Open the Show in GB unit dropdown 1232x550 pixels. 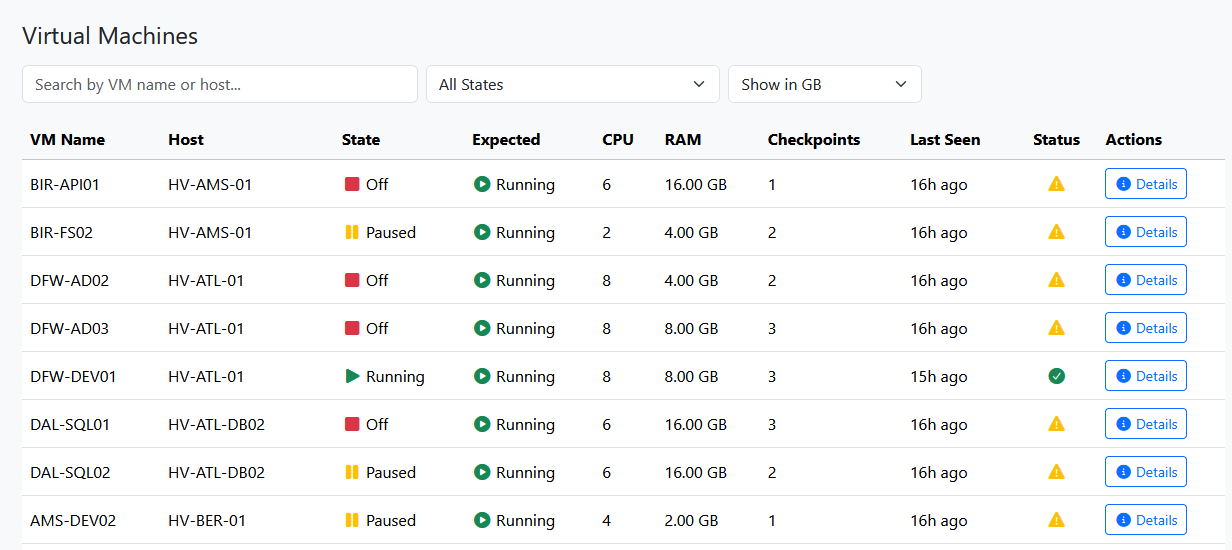click(x=824, y=84)
